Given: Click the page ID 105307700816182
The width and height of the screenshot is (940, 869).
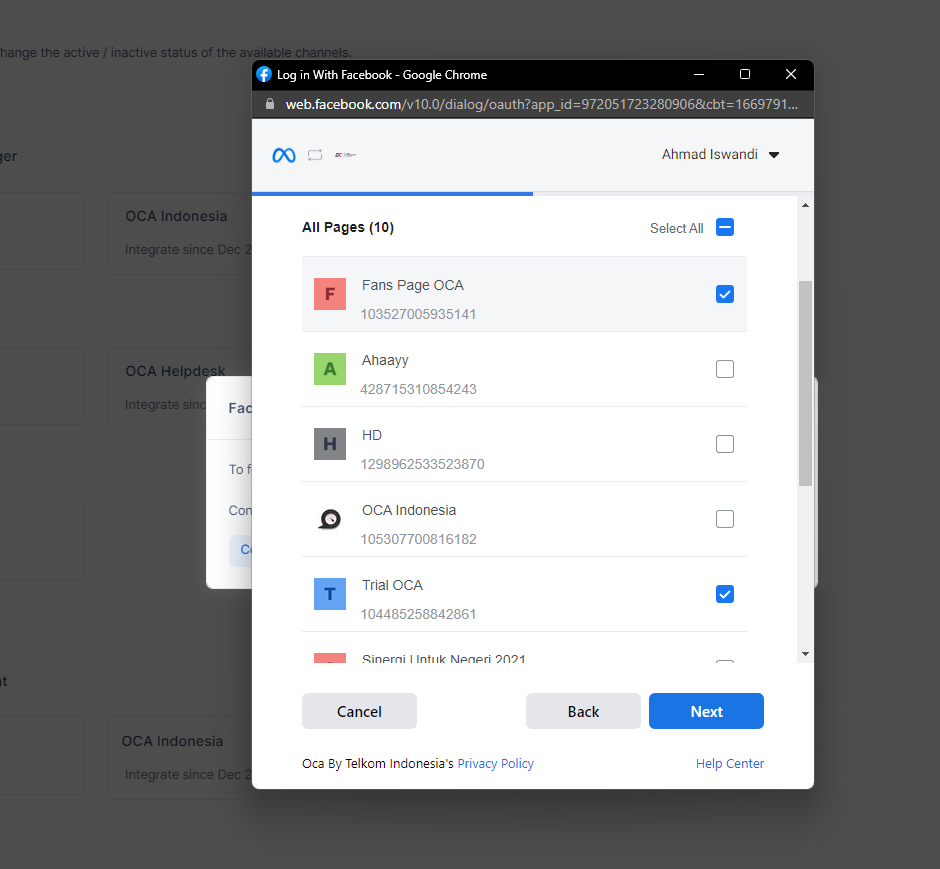Looking at the screenshot, I should click(418, 539).
